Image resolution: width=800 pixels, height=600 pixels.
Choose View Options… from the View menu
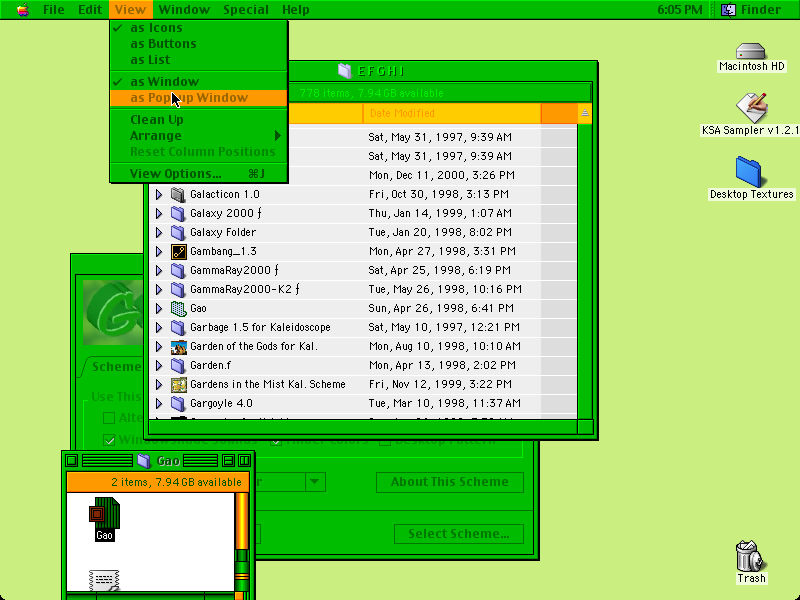point(198,174)
